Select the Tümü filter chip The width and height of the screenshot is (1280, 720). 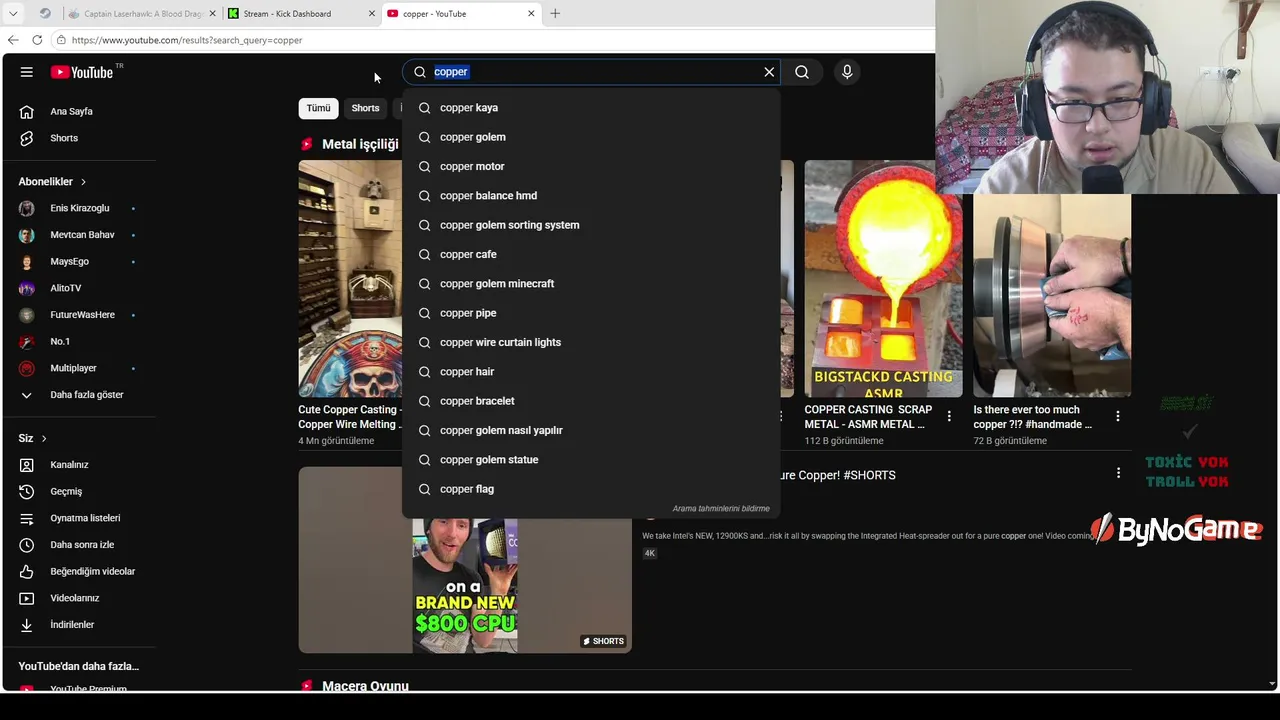pos(318,108)
